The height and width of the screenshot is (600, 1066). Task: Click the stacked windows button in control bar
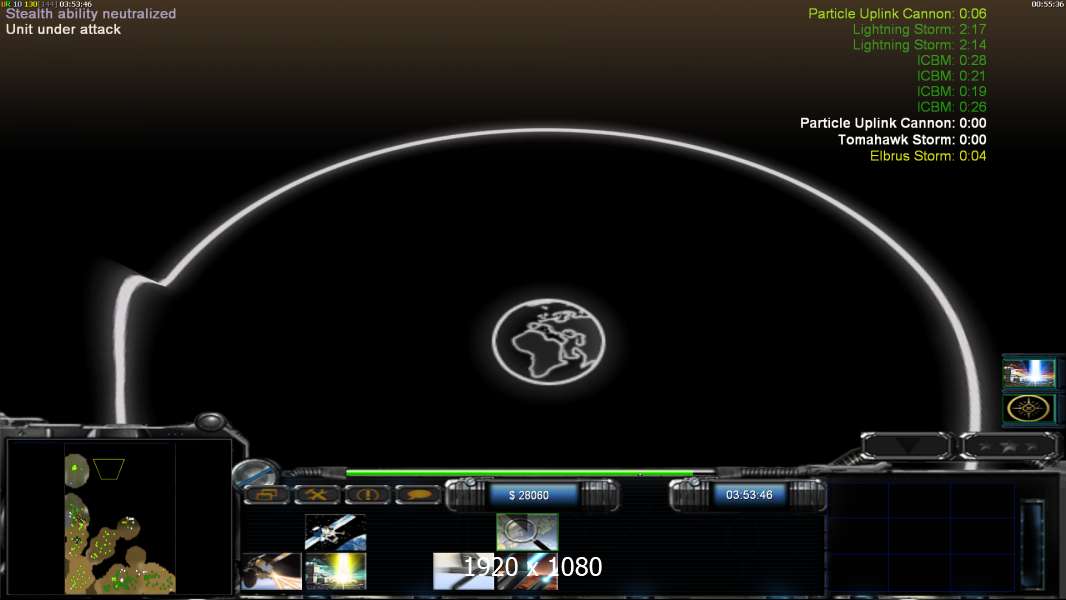pos(266,495)
